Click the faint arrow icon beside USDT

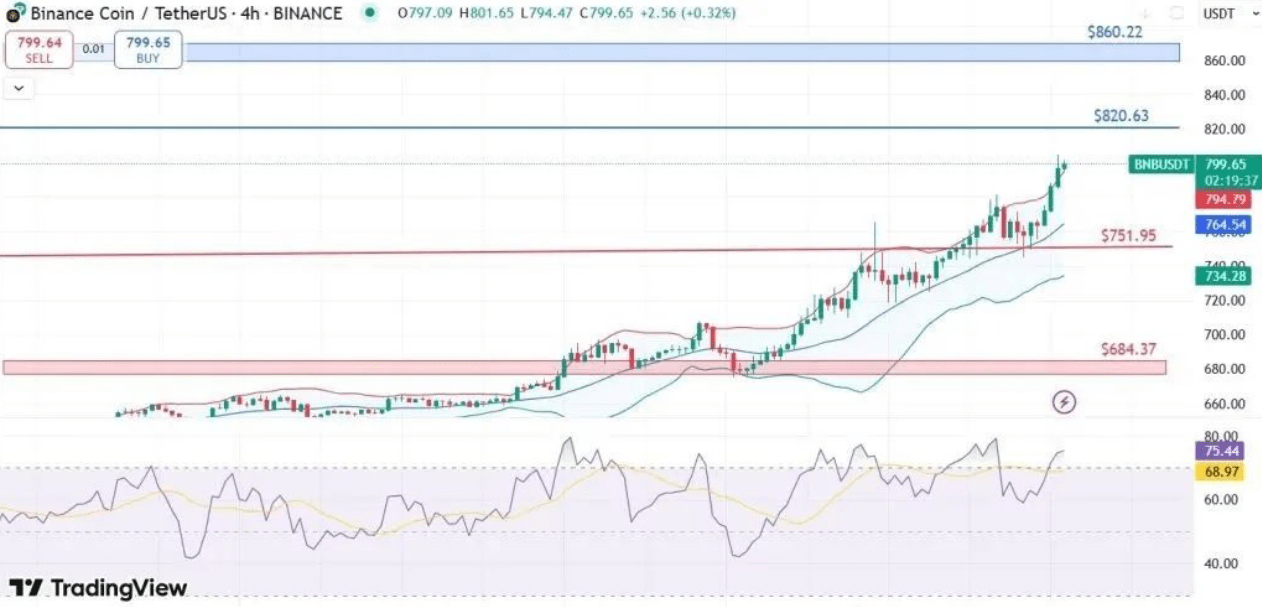click(x=1147, y=14)
